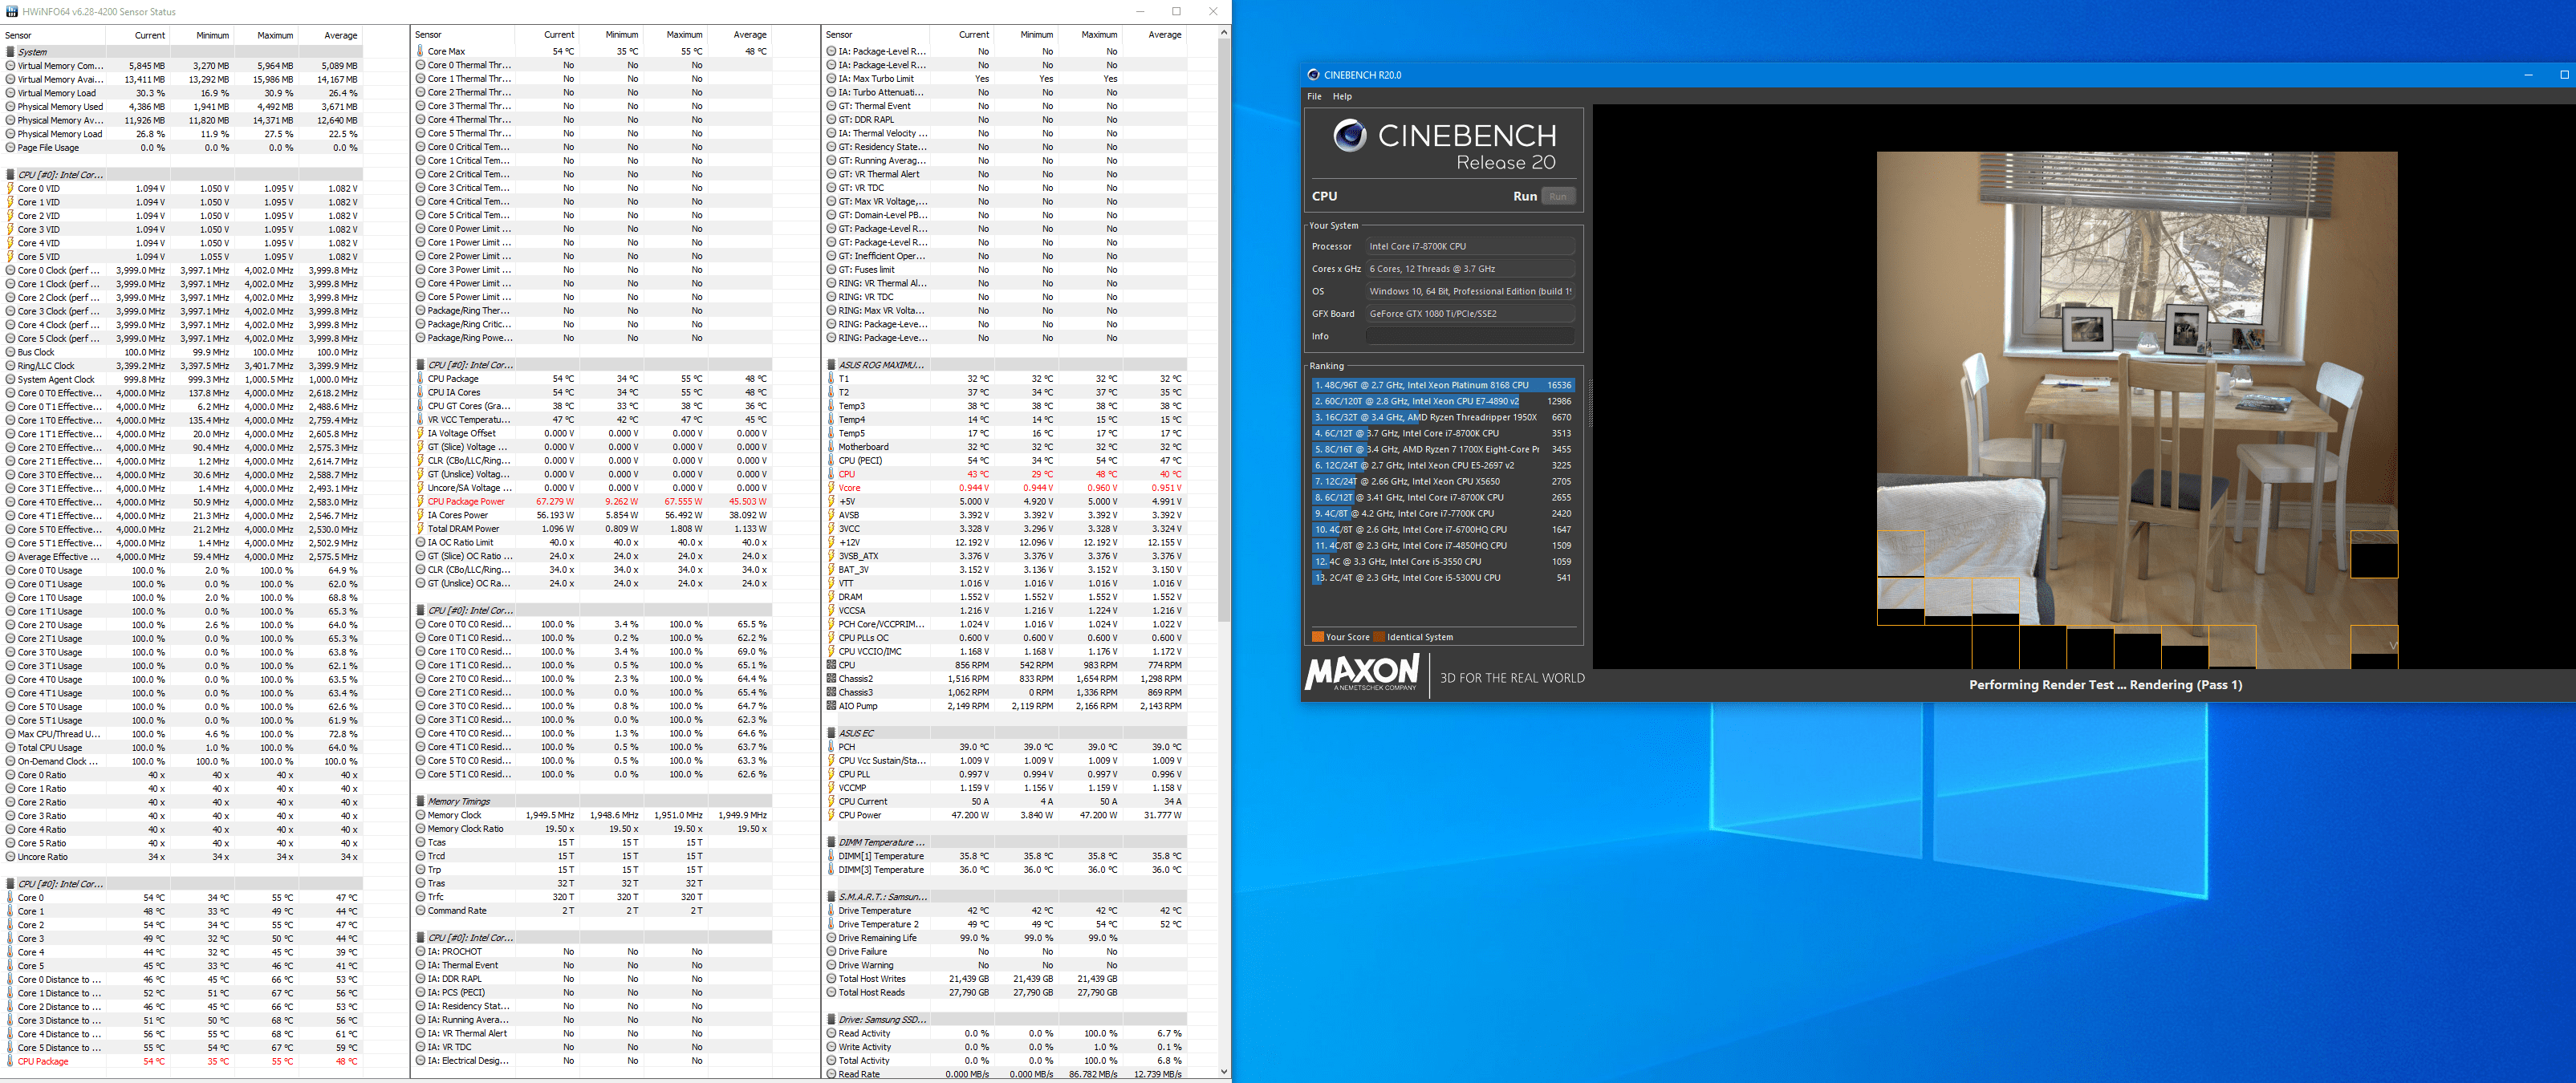Viewport: 2576px width, 1083px height.
Task: Click the thermometer icon beside Core Max
Action: [421, 51]
